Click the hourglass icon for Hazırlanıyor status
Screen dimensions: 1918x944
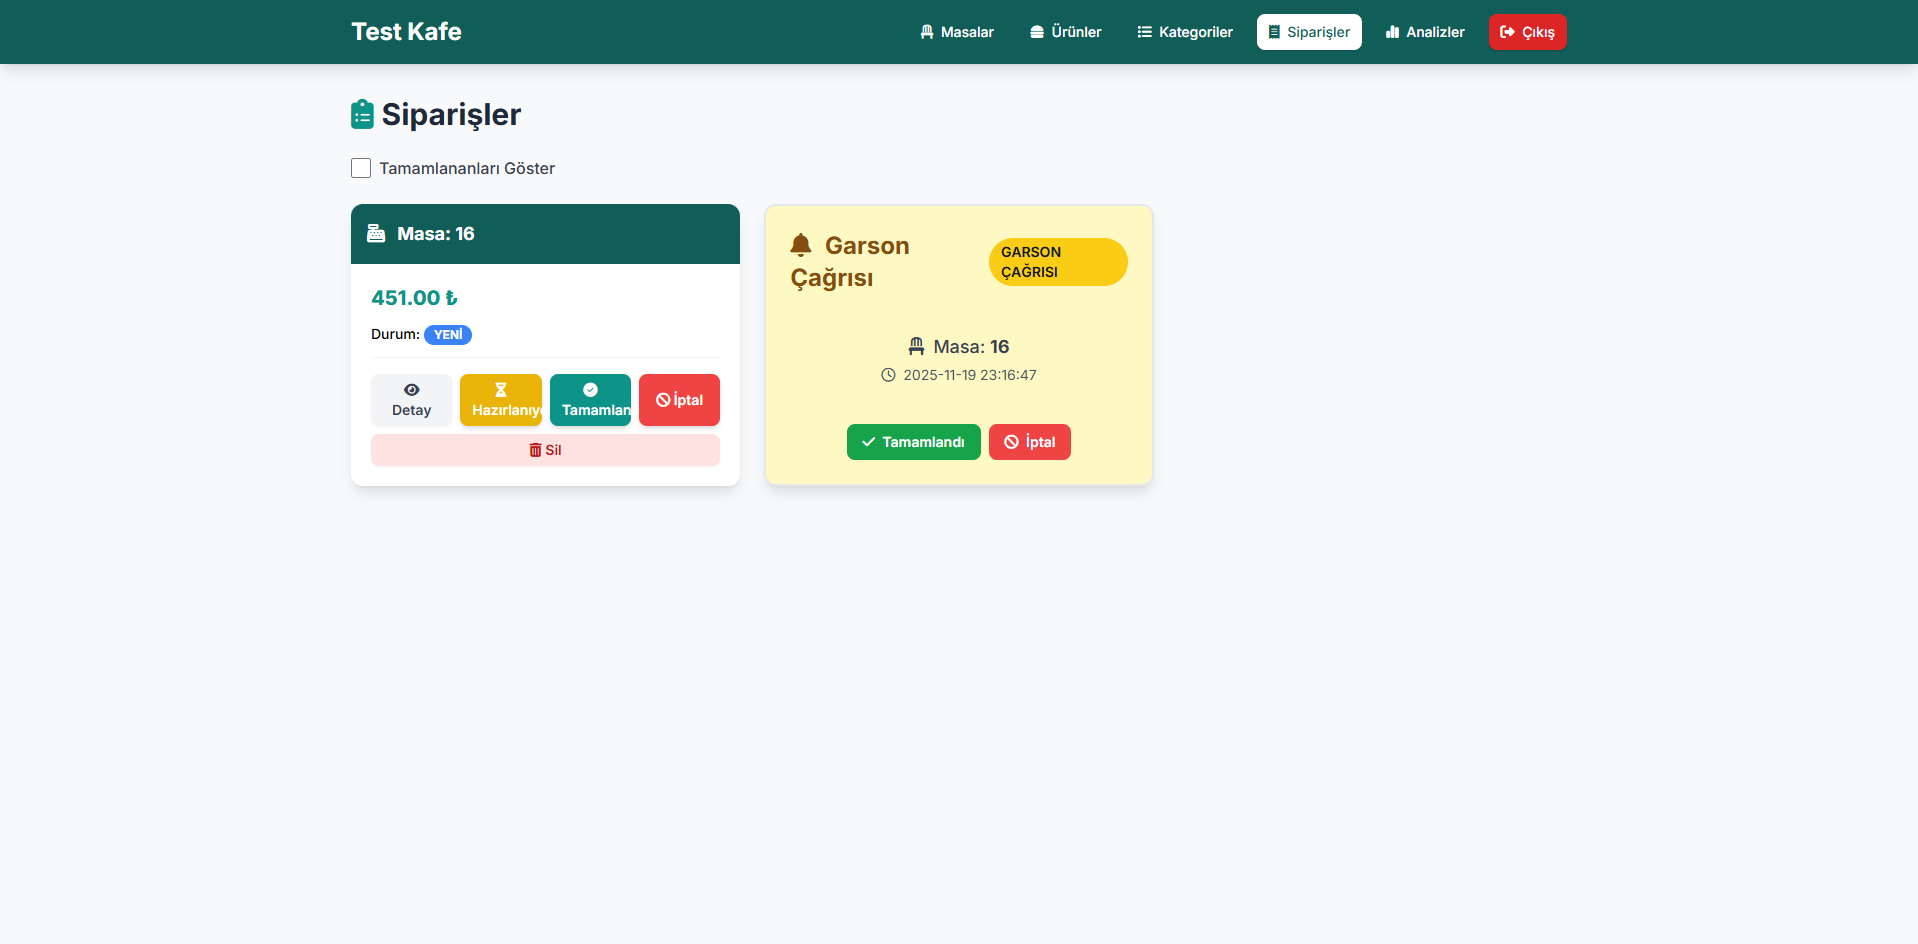(501, 390)
